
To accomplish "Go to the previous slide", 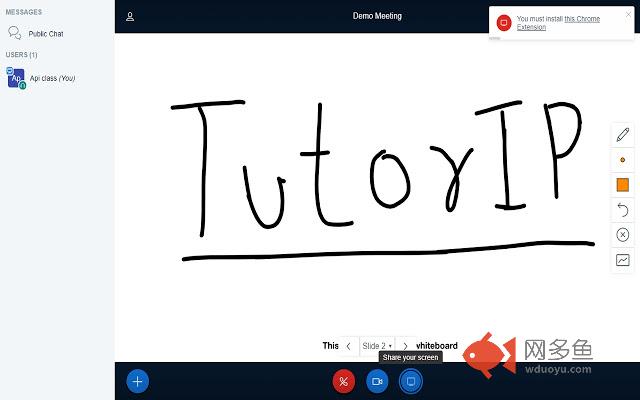I will coord(348,346).
